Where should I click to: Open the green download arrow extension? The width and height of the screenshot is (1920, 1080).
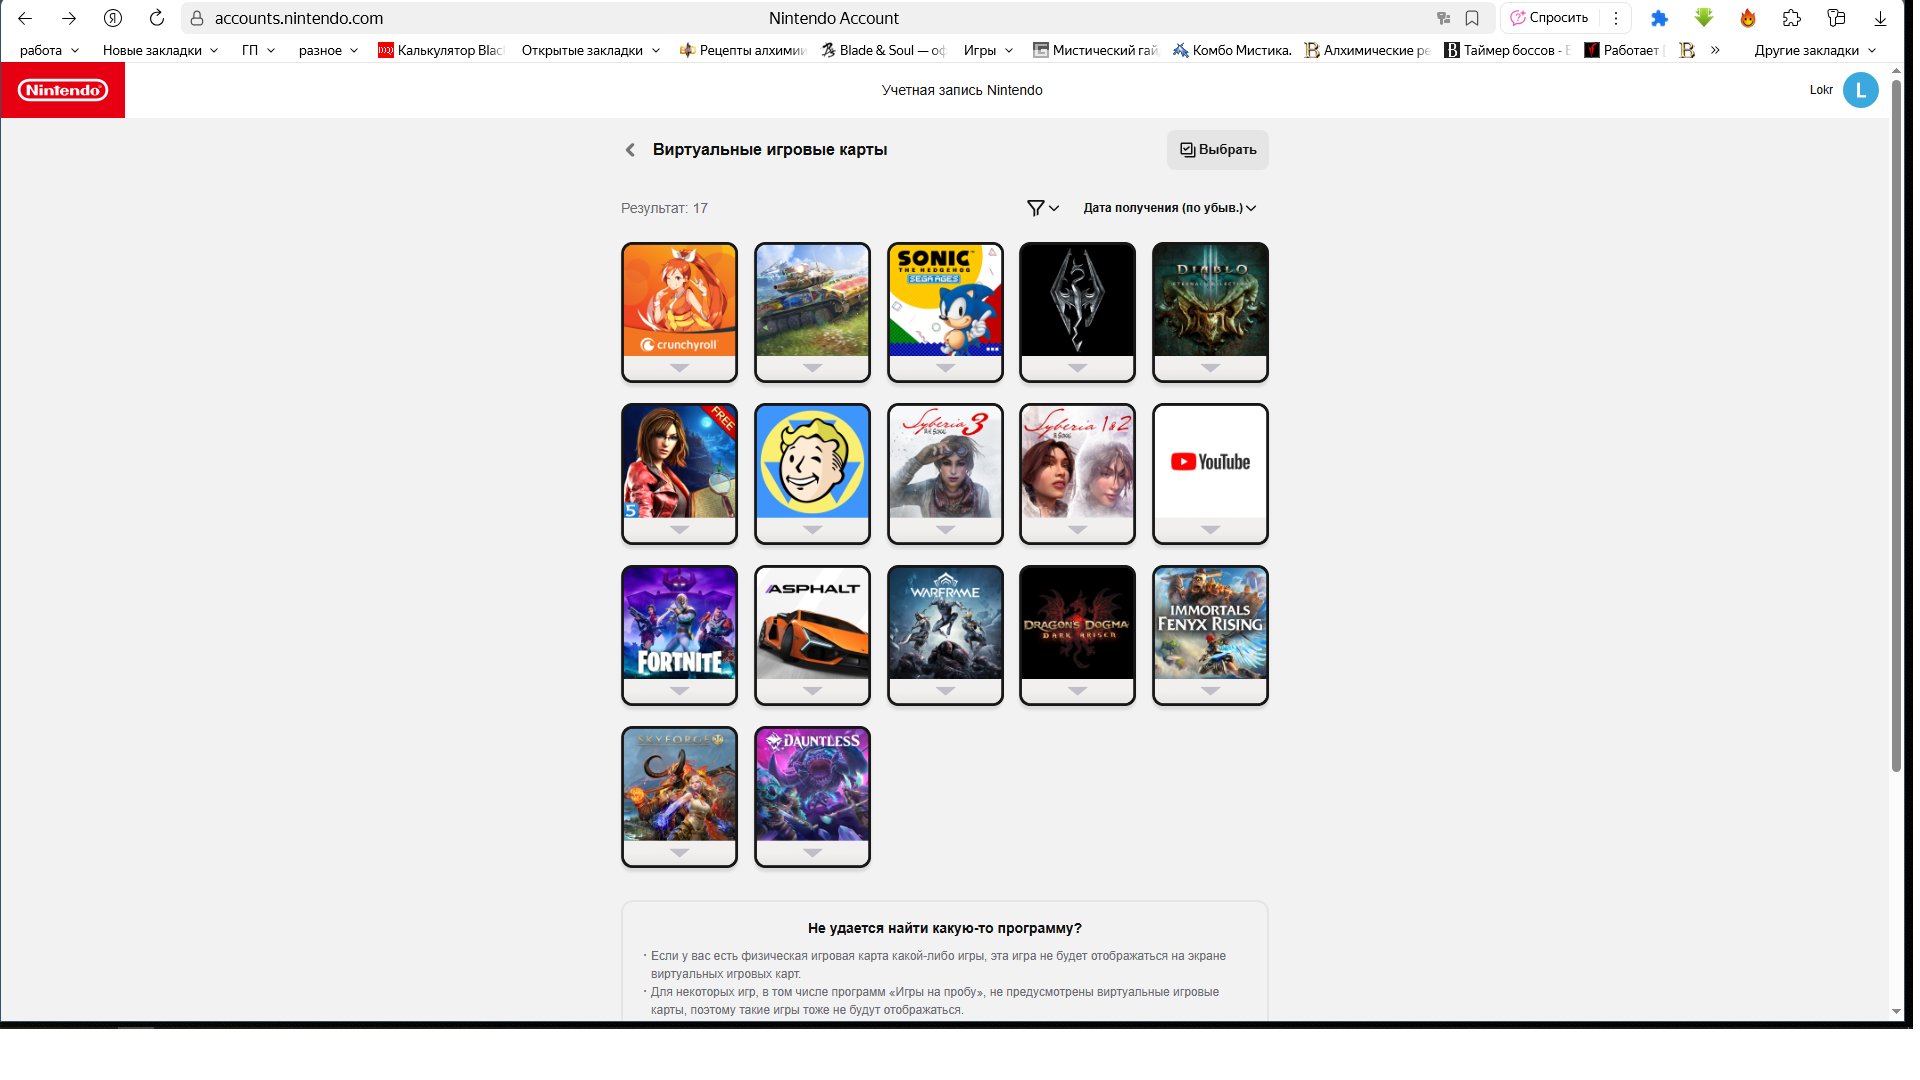pos(1704,18)
